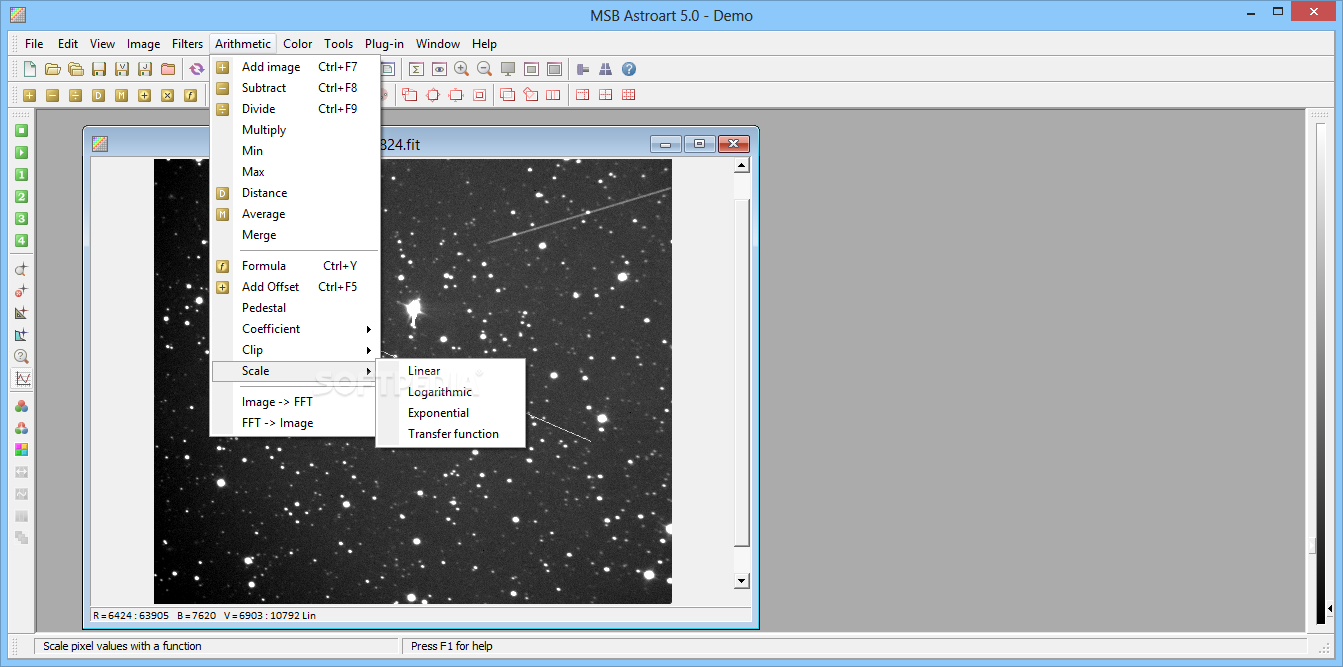This screenshot has width=1343, height=667.
Task: Click the plain Save floppy disk icon
Action: (x=99, y=69)
